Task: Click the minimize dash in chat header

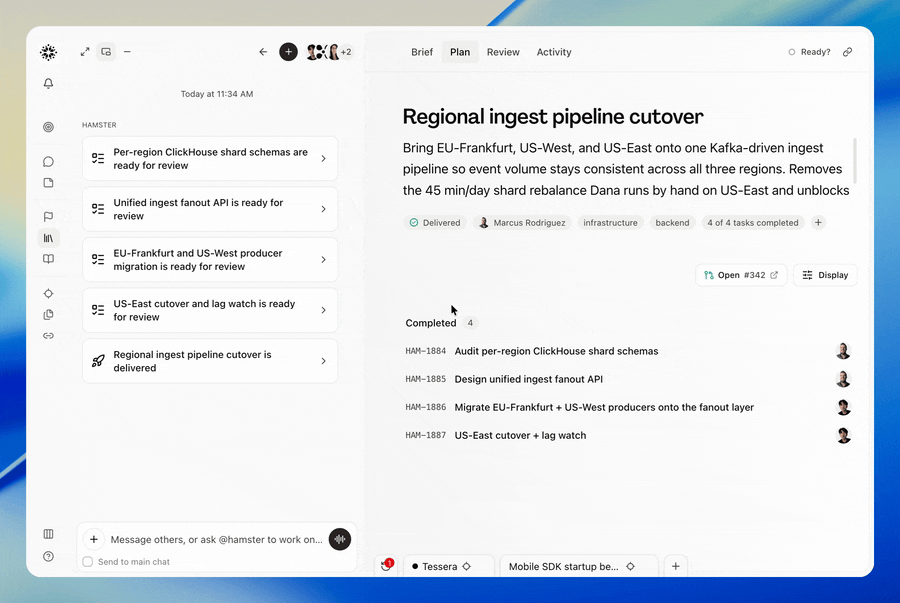Action: tap(127, 52)
